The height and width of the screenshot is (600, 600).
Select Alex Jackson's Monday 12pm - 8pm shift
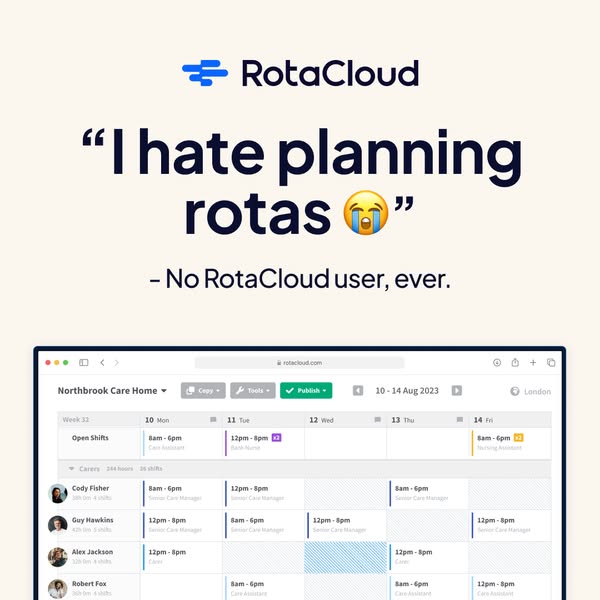point(181,557)
